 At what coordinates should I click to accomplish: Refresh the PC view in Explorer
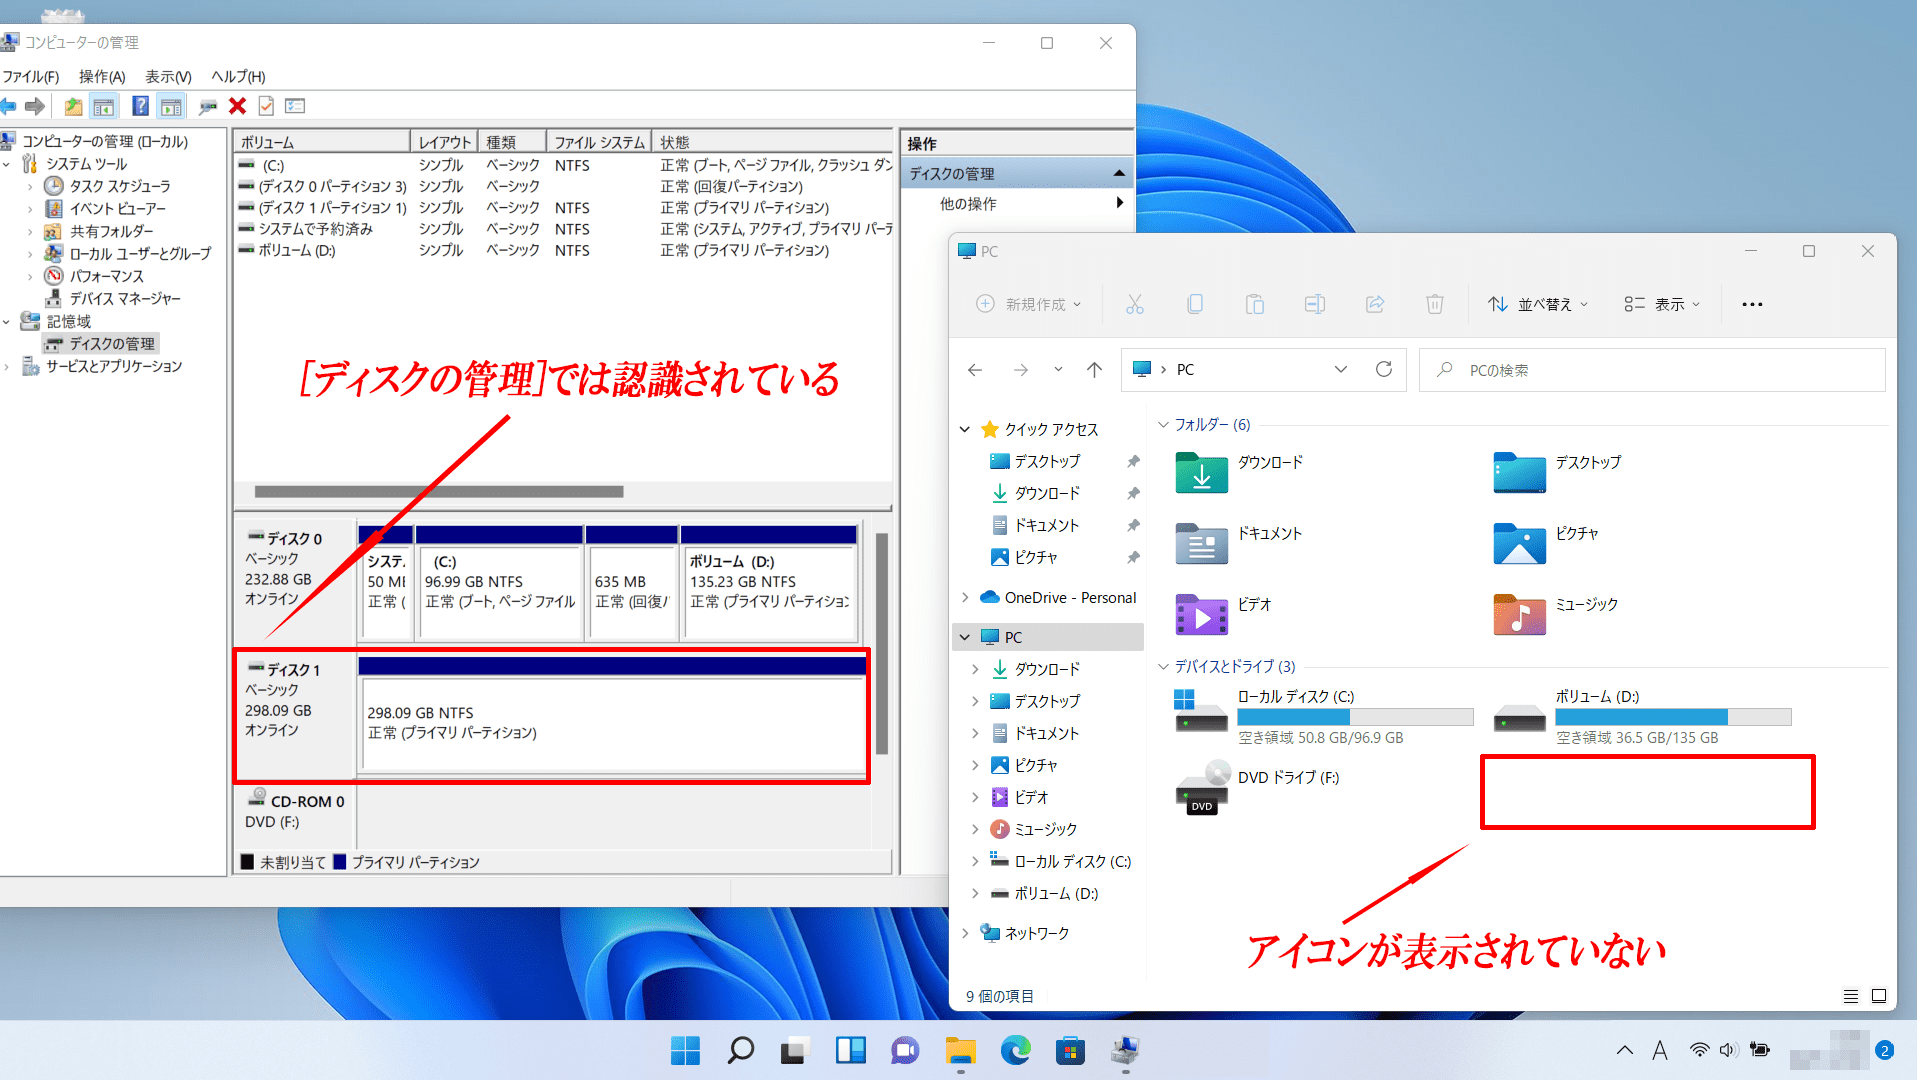click(1383, 370)
